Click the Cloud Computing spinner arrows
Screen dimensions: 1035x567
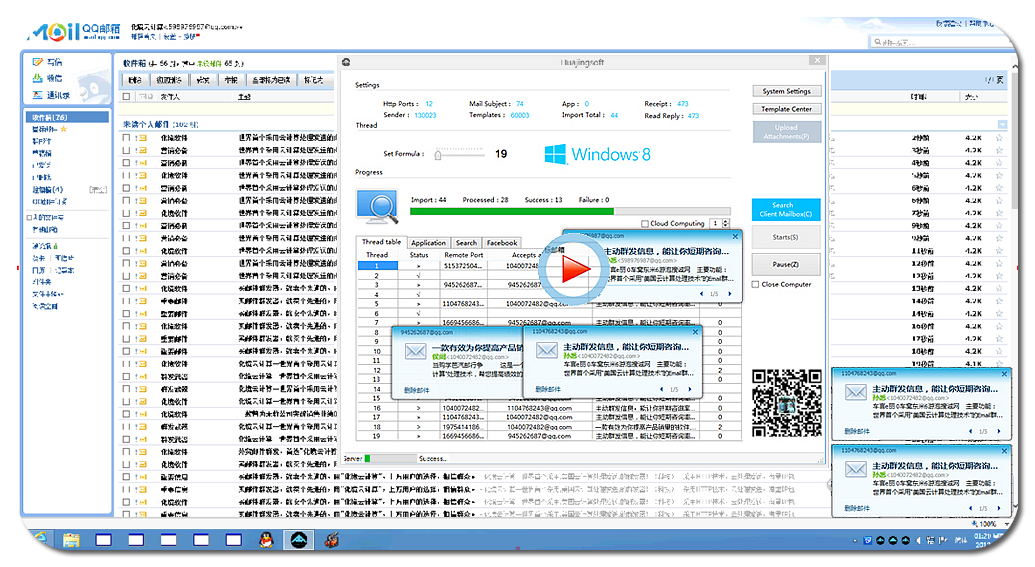(726, 224)
